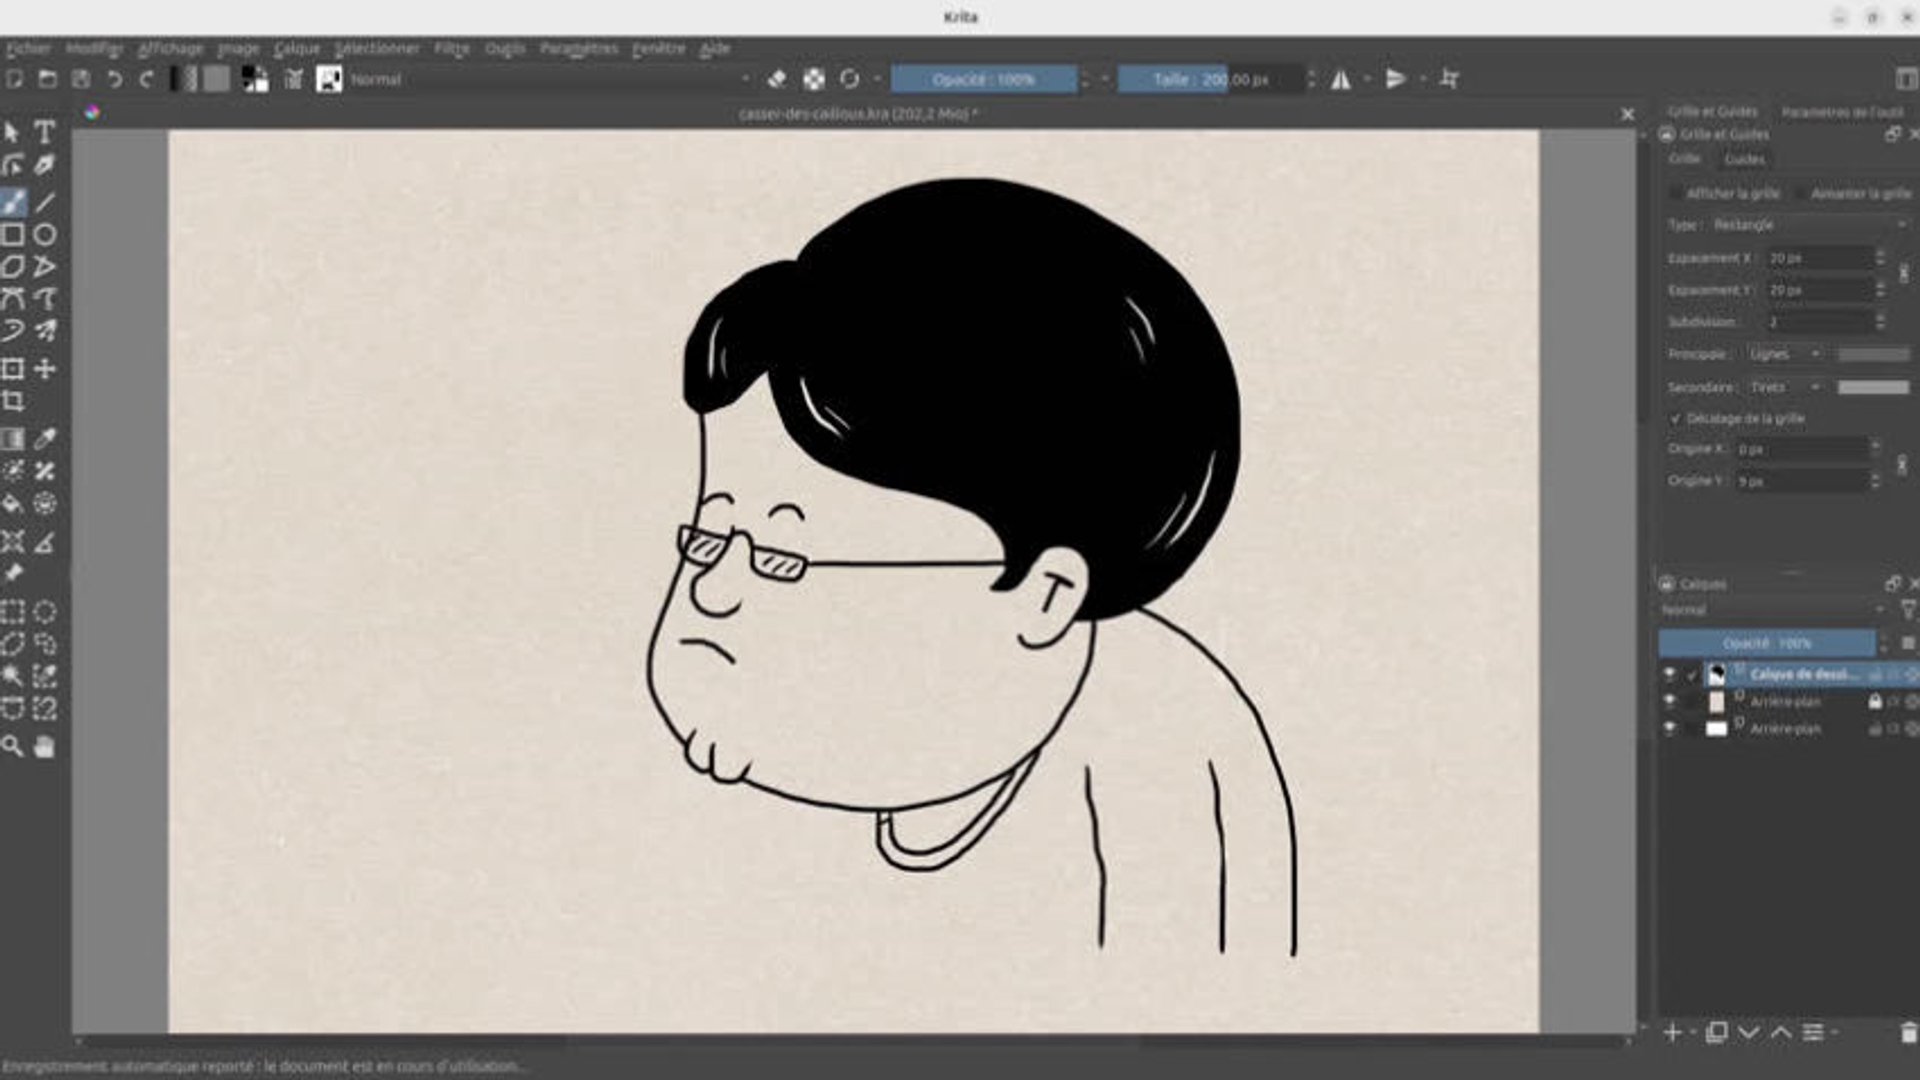Pick the color sampler eyedropper tool

coord(44,439)
